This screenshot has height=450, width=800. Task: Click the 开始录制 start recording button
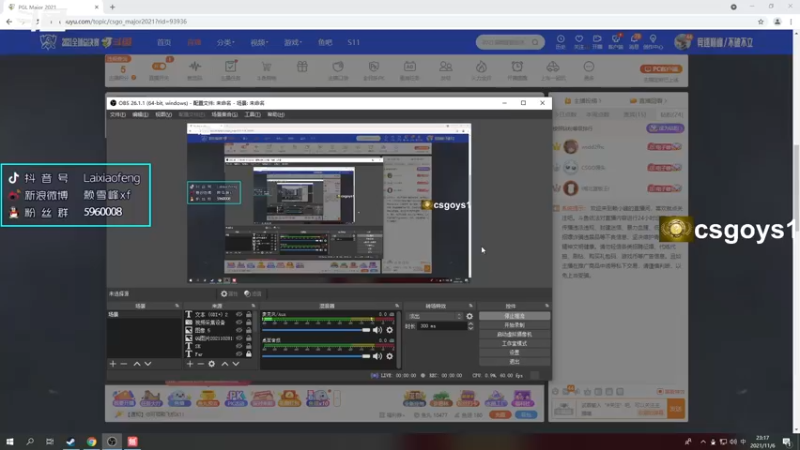514,325
